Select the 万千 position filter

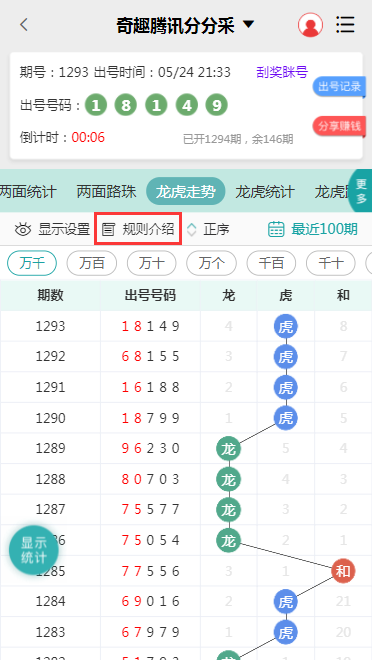point(32,263)
